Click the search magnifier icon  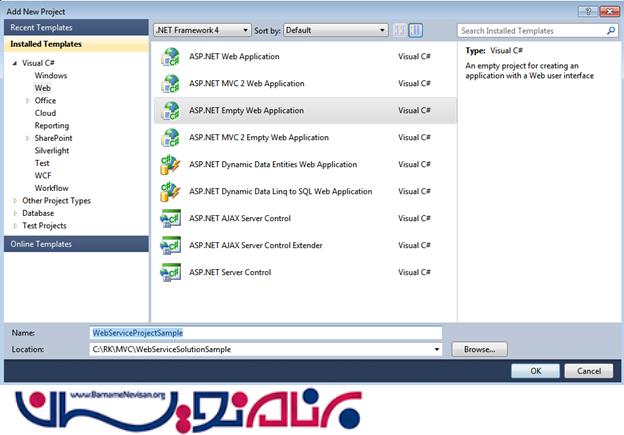611,31
